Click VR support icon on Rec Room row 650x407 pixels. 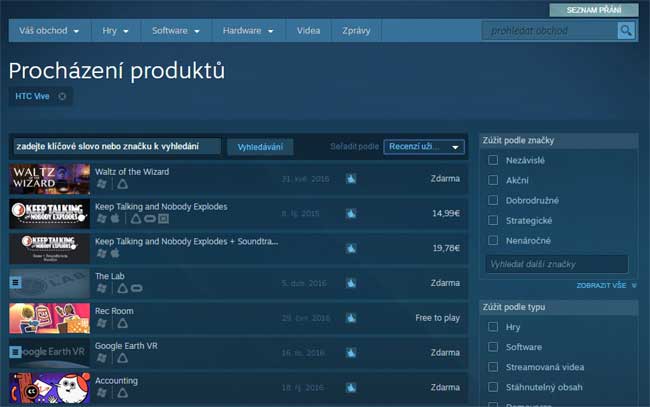tap(351, 318)
